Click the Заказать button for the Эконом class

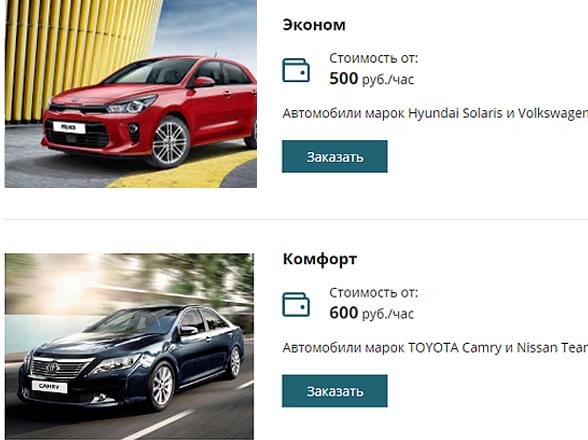[334, 156]
